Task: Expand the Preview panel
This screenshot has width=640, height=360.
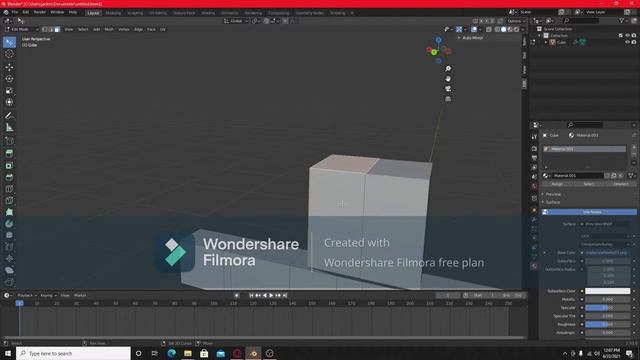Action: [x=553, y=194]
